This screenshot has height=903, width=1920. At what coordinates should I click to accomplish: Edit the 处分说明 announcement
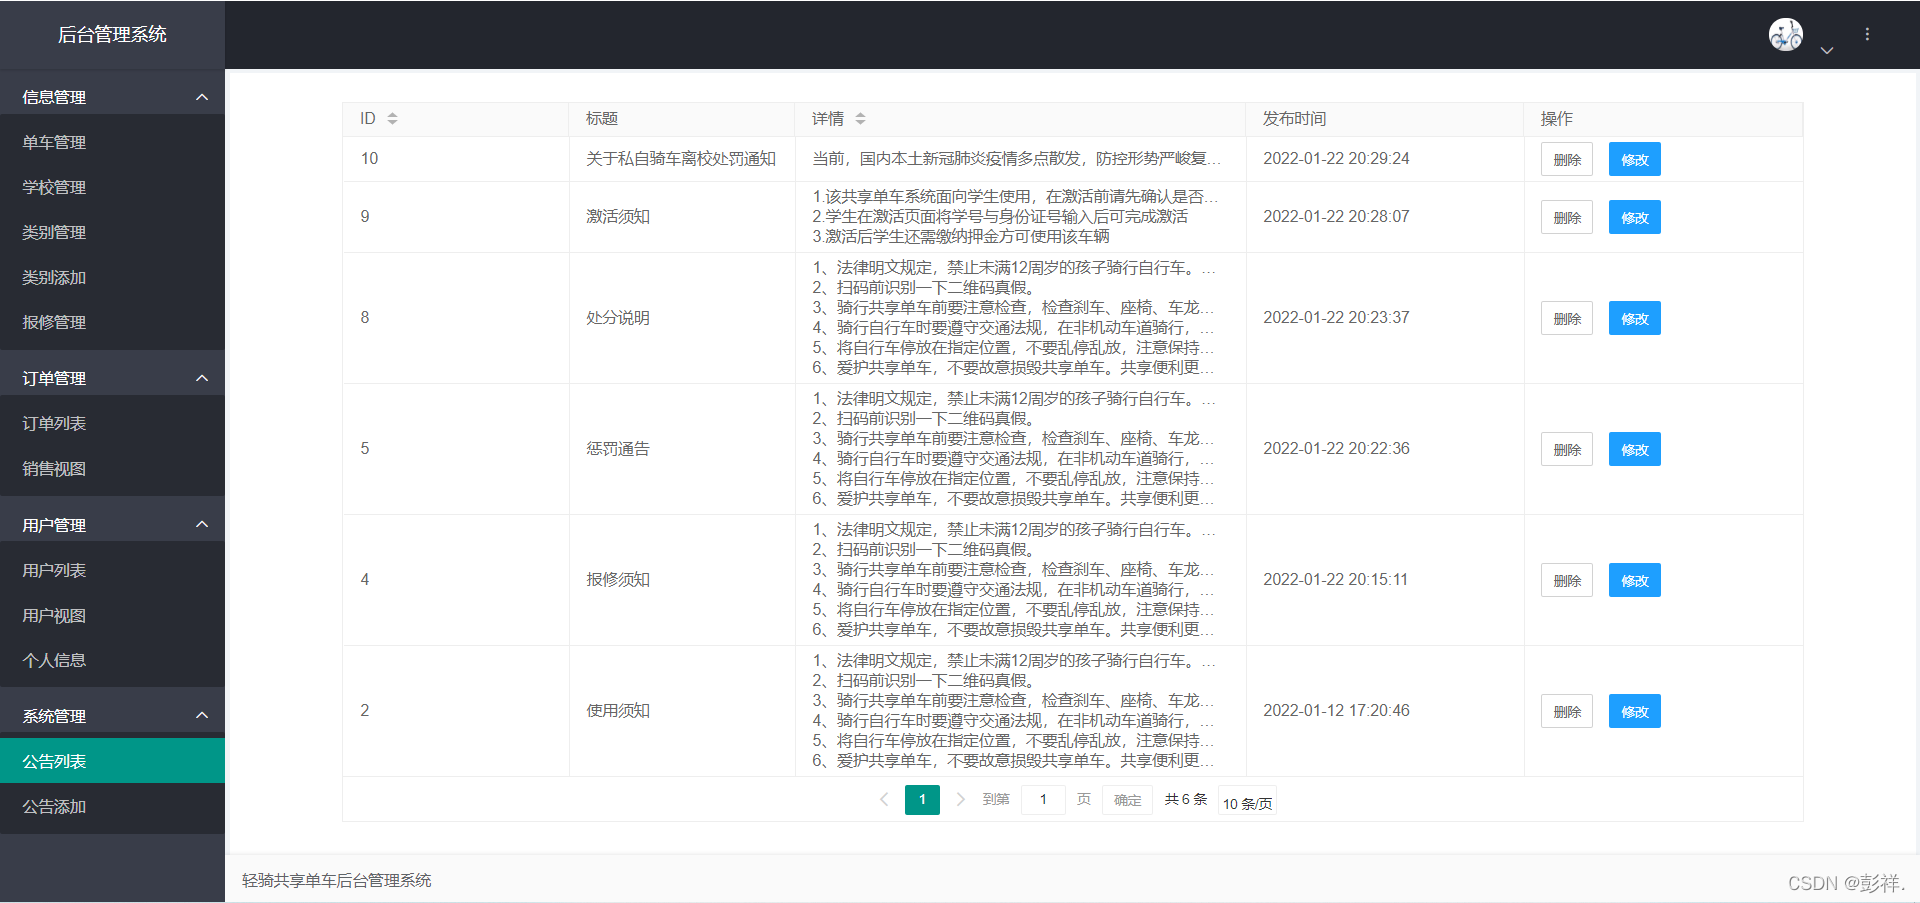[x=1635, y=318]
